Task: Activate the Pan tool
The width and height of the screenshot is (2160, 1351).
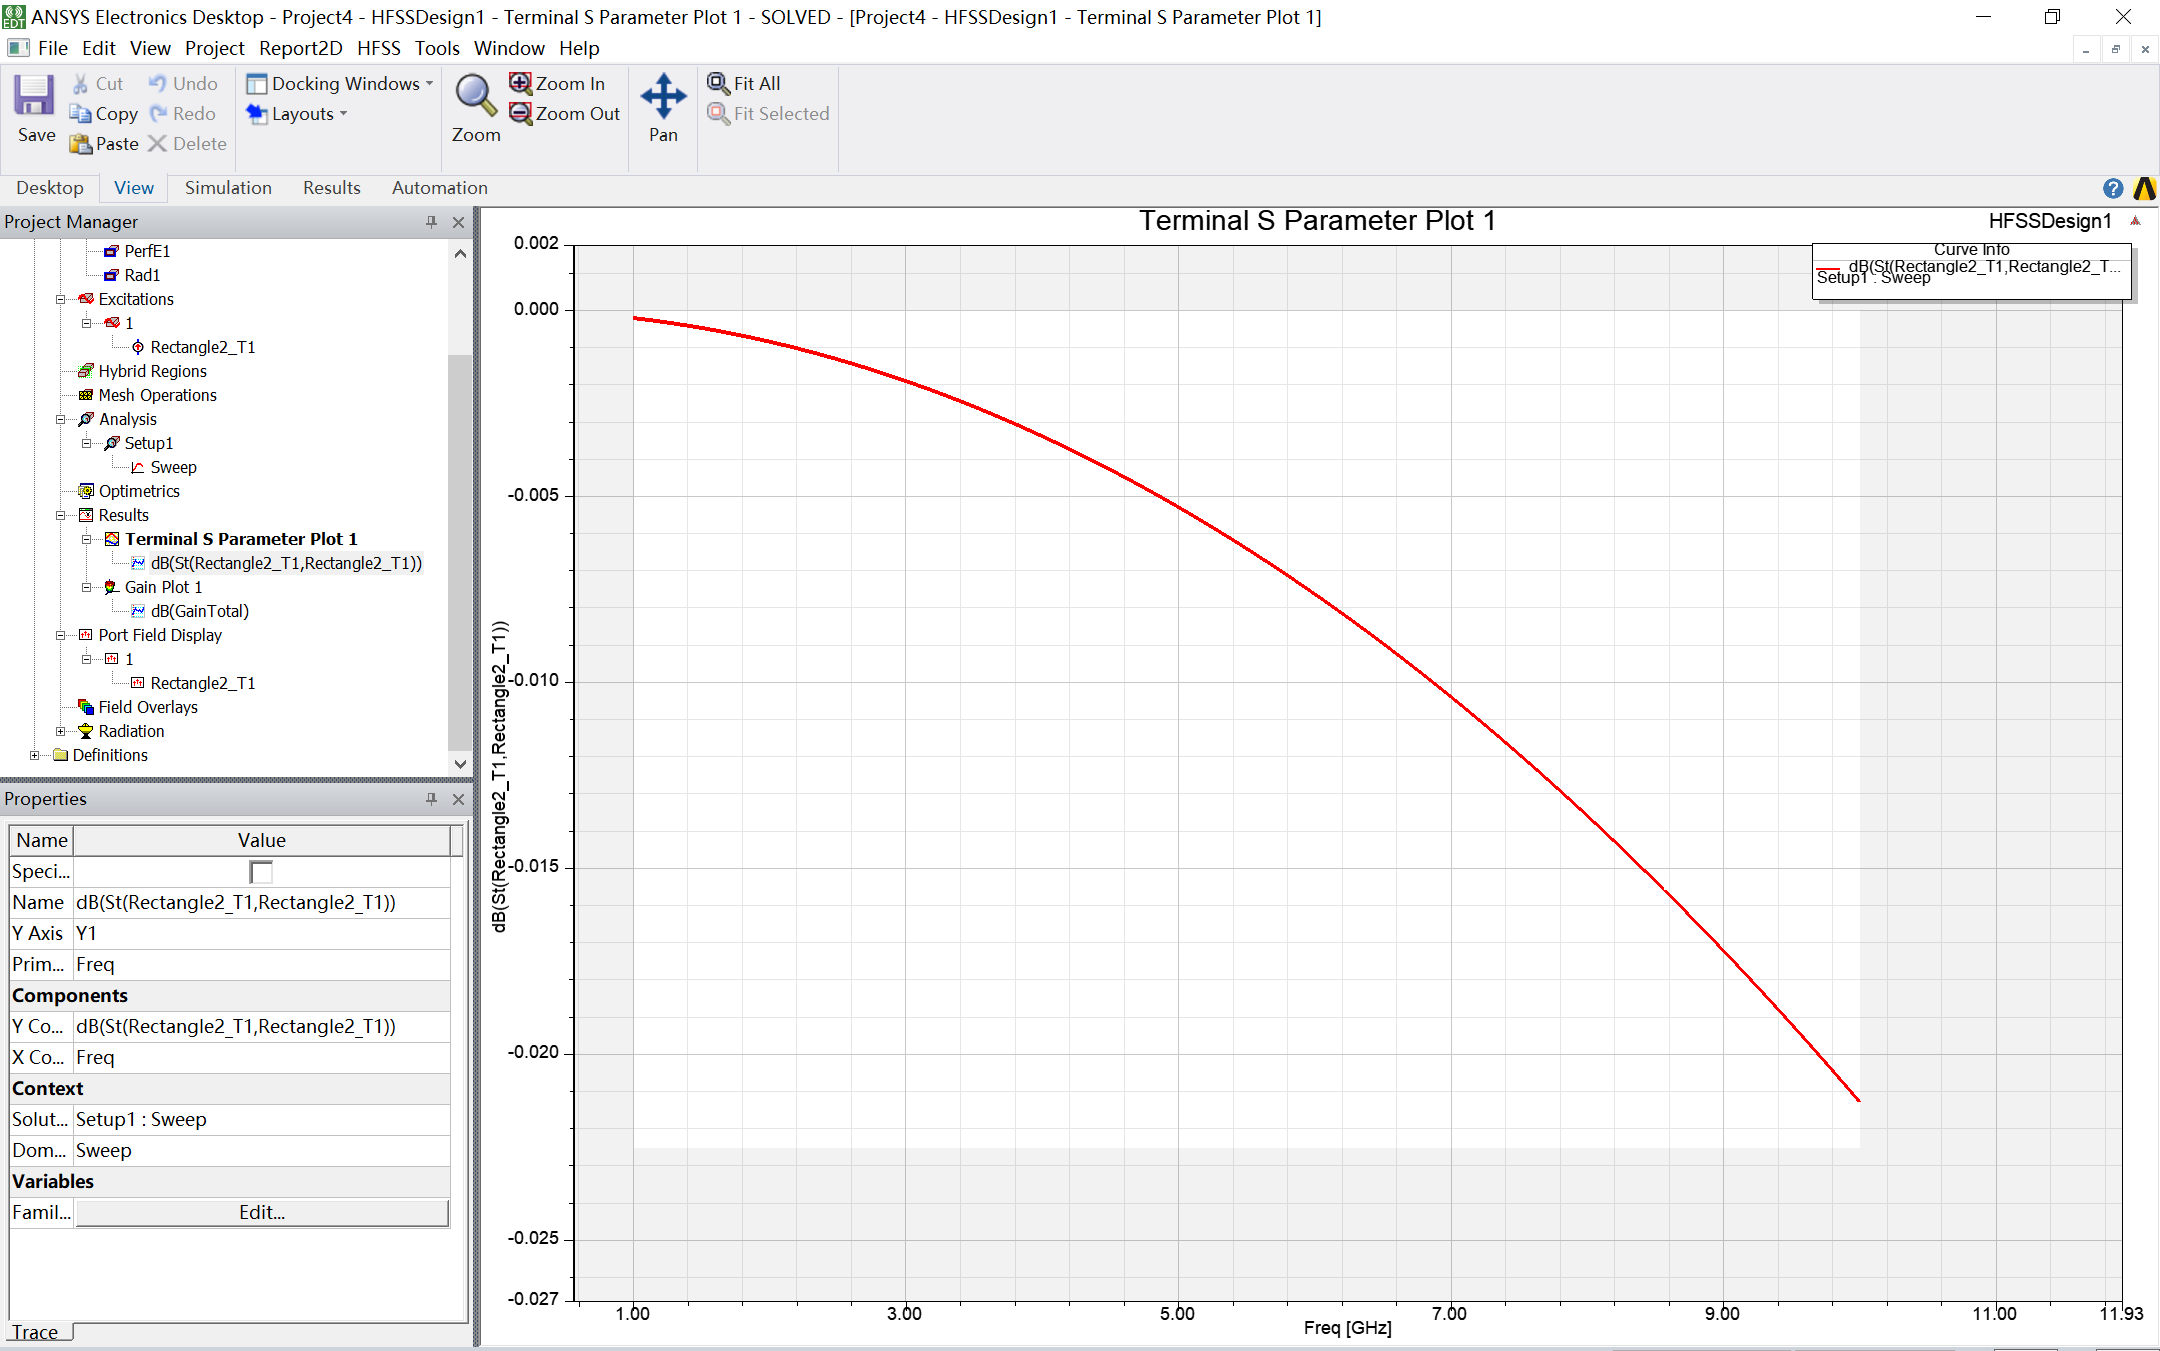Action: [663, 96]
